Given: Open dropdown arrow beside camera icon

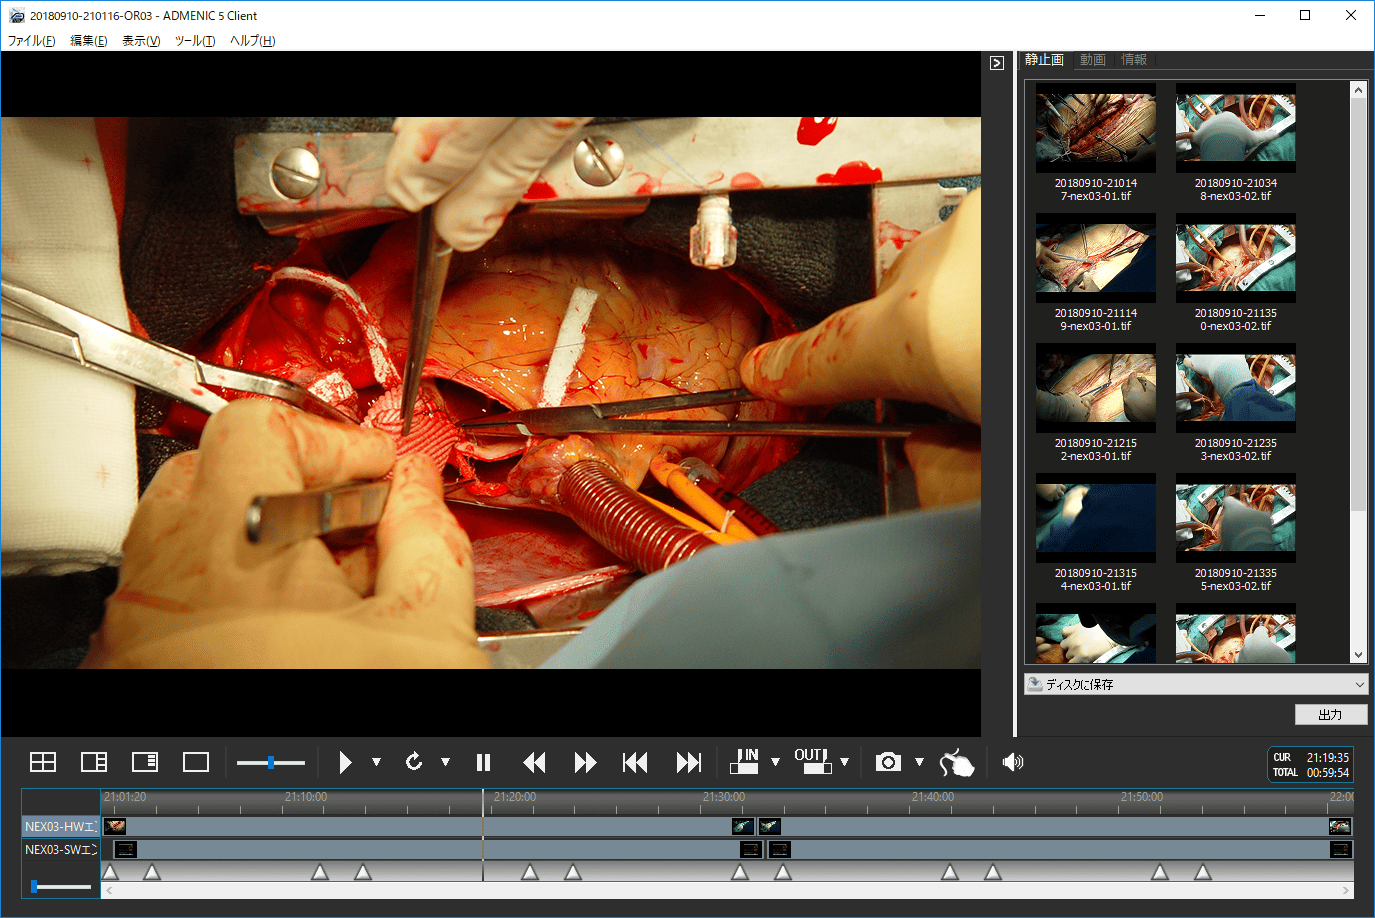Looking at the screenshot, I should tap(919, 762).
